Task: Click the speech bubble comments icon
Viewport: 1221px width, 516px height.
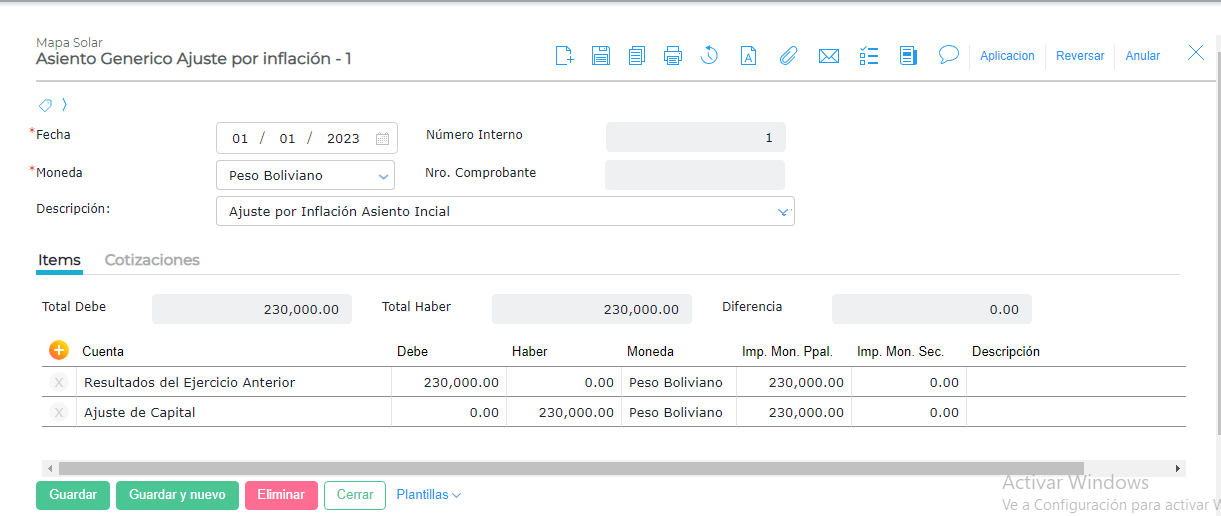Action: pyautogui.click(x=948, y=55)
